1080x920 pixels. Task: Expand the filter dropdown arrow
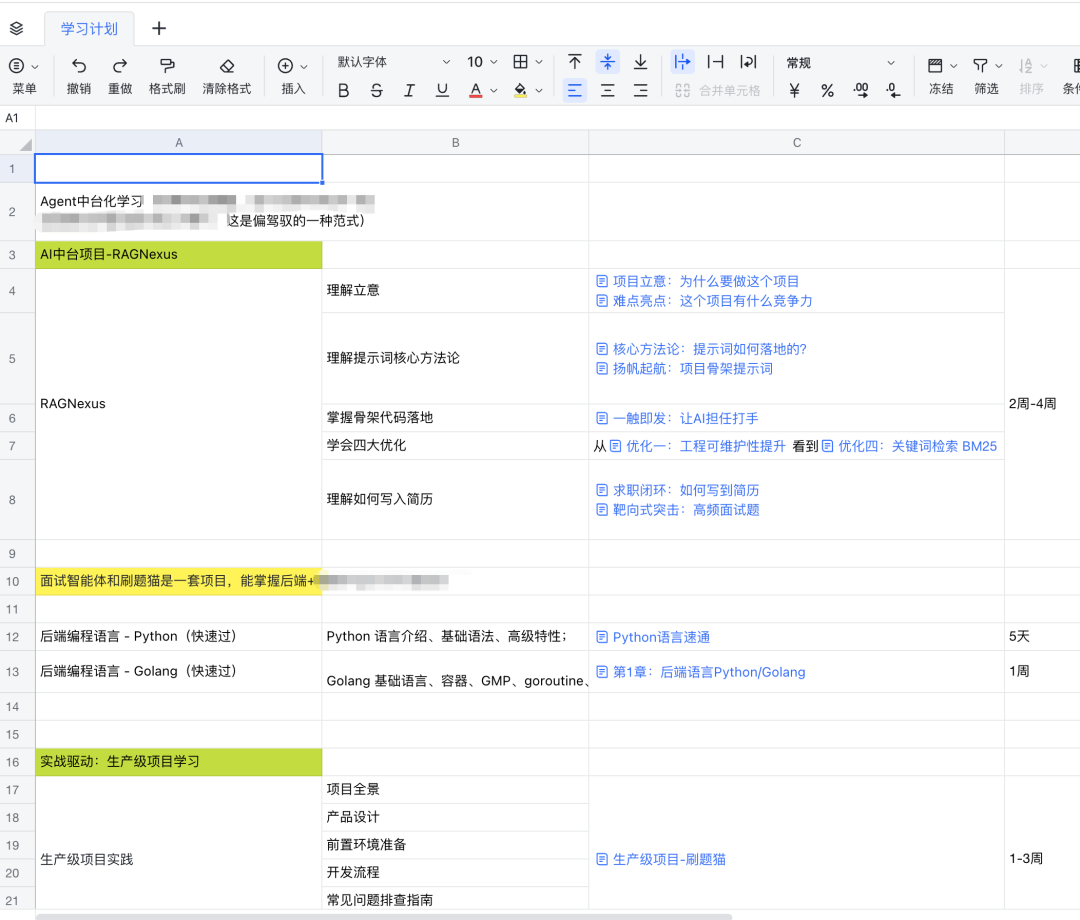tap(999, 66)
